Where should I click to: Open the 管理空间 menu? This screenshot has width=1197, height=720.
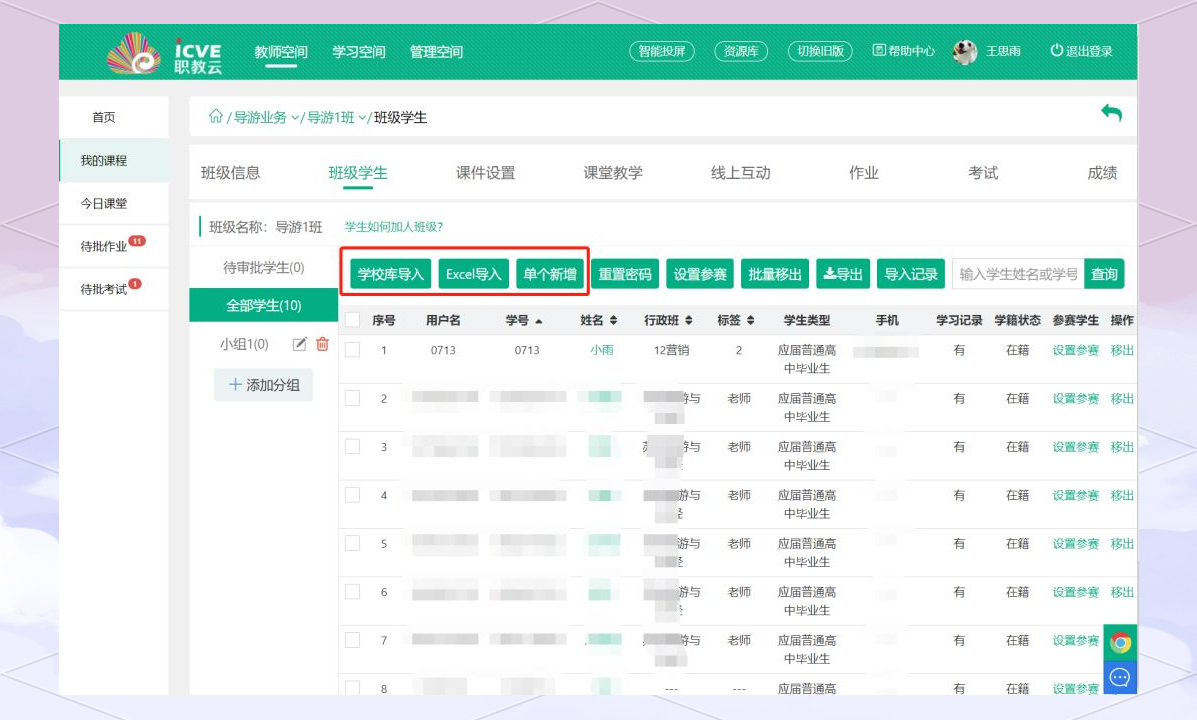point(436,52)
